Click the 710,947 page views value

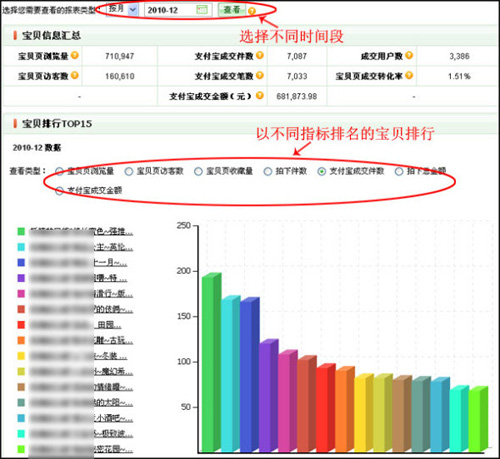click(120, 56)
